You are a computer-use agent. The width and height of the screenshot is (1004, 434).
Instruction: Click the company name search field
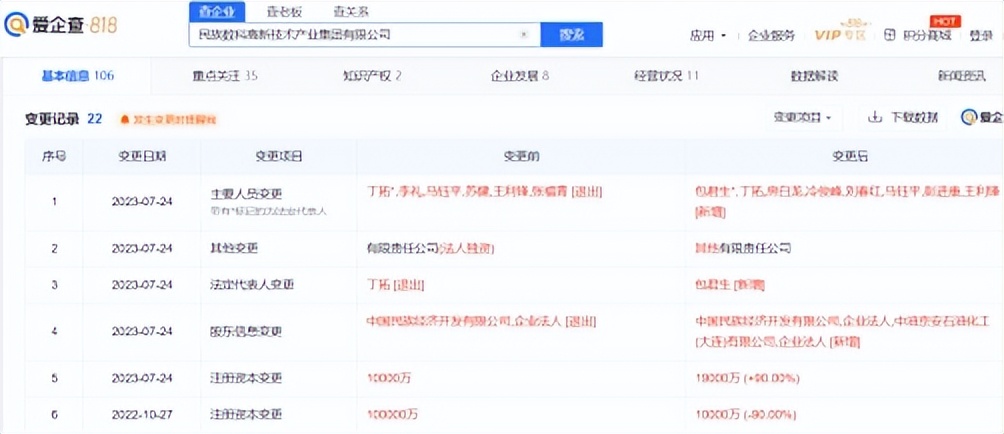tap(365, 35)
